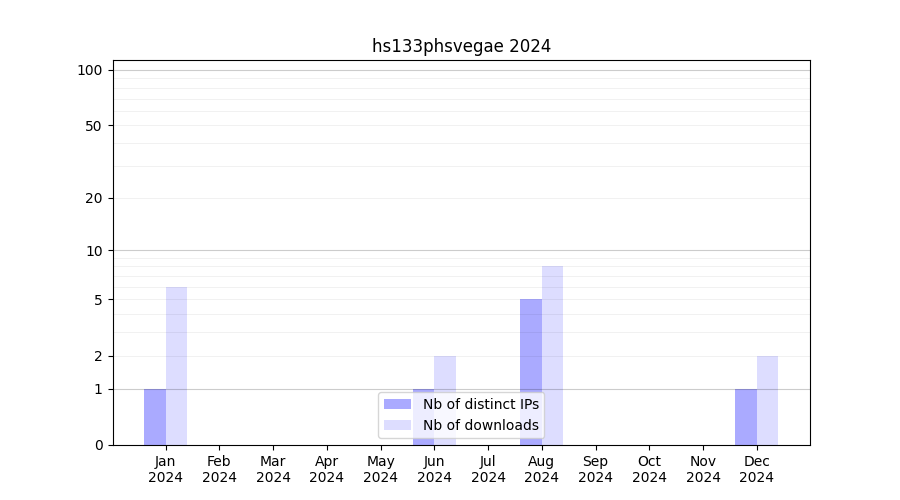Click the January distinct IPs bar
Viewport: 900px width, 500px height.
(x=155, y=417)
